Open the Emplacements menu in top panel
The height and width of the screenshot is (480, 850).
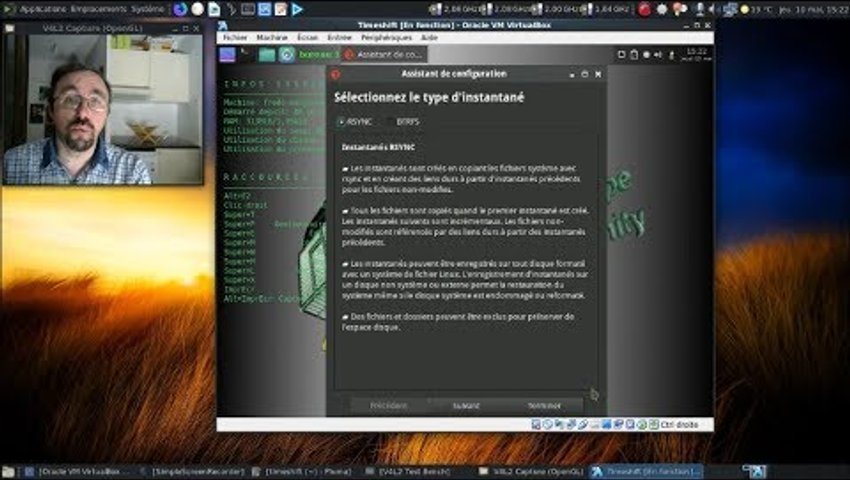pyautogui.click(x=99, y=9)
